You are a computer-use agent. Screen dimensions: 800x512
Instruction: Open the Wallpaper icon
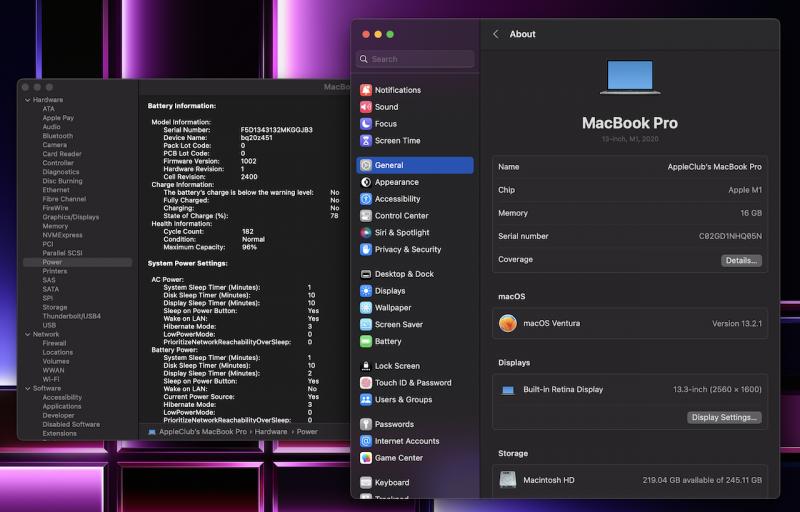[x=365, y=308]
